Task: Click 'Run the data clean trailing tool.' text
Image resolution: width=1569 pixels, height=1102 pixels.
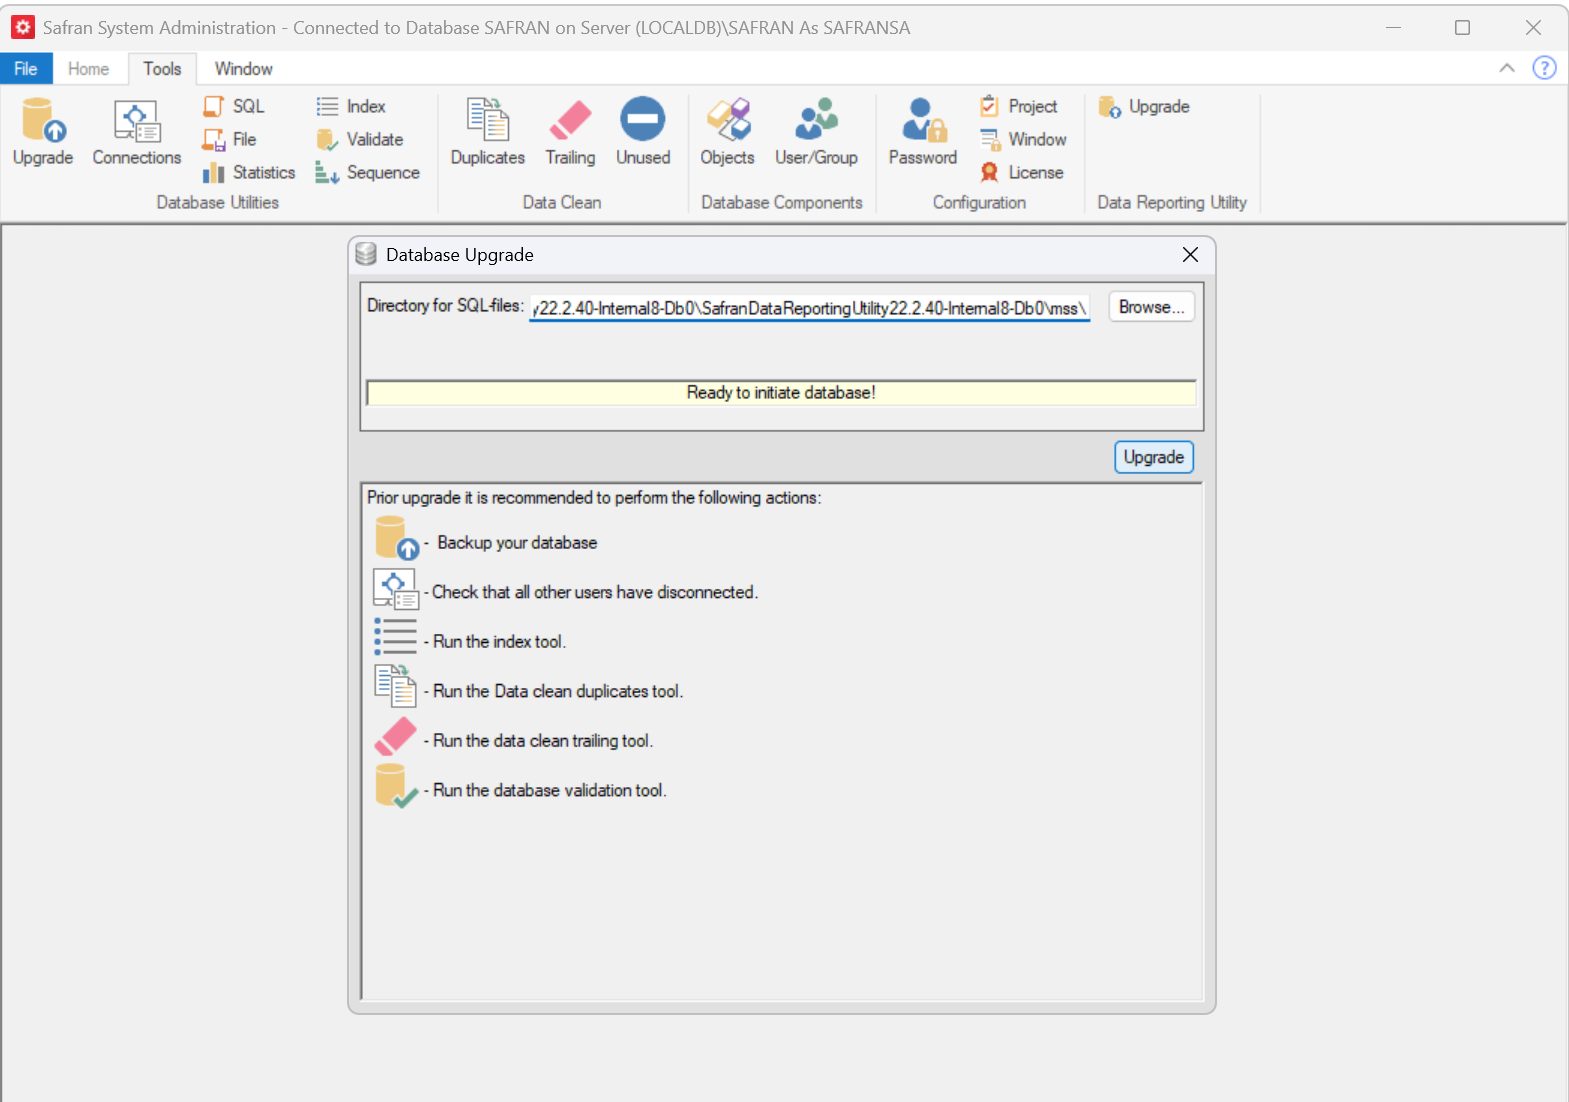Action: point(543,741)
